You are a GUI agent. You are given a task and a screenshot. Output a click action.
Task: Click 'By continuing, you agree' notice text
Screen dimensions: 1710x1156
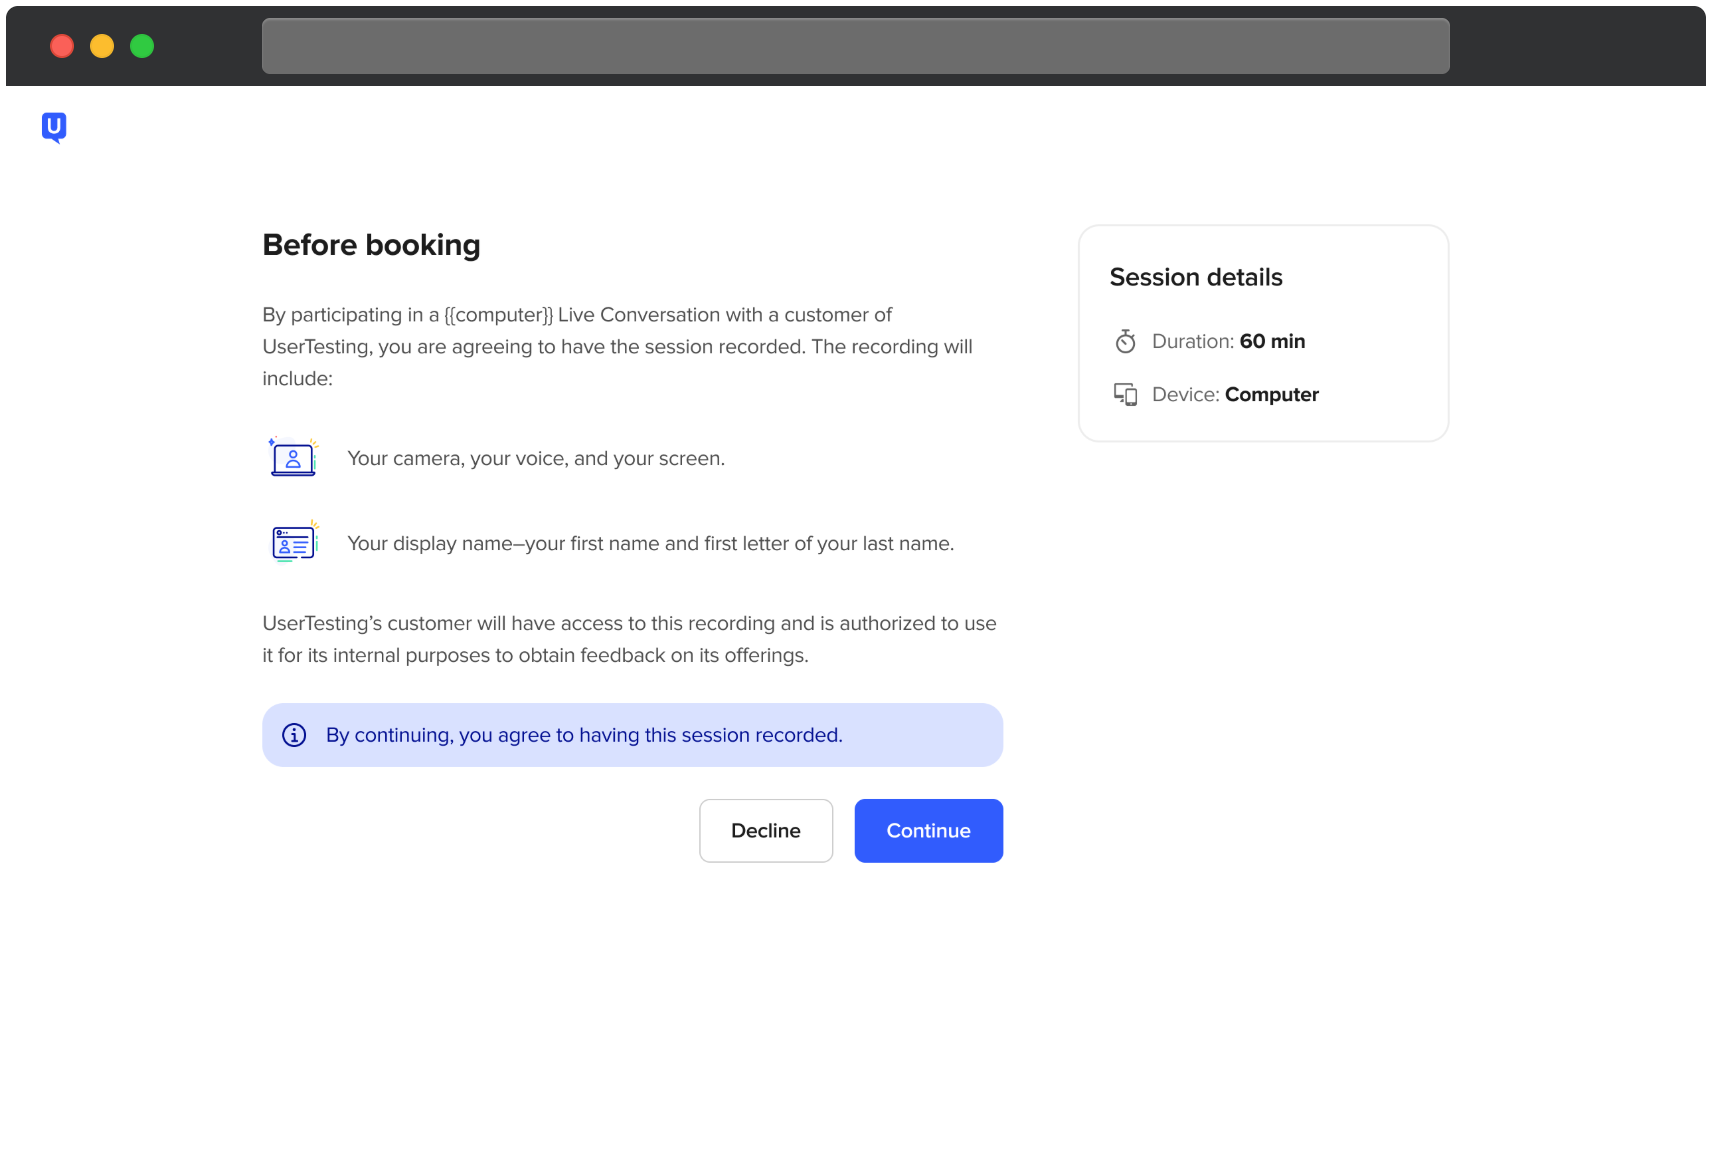click(584, 735)
